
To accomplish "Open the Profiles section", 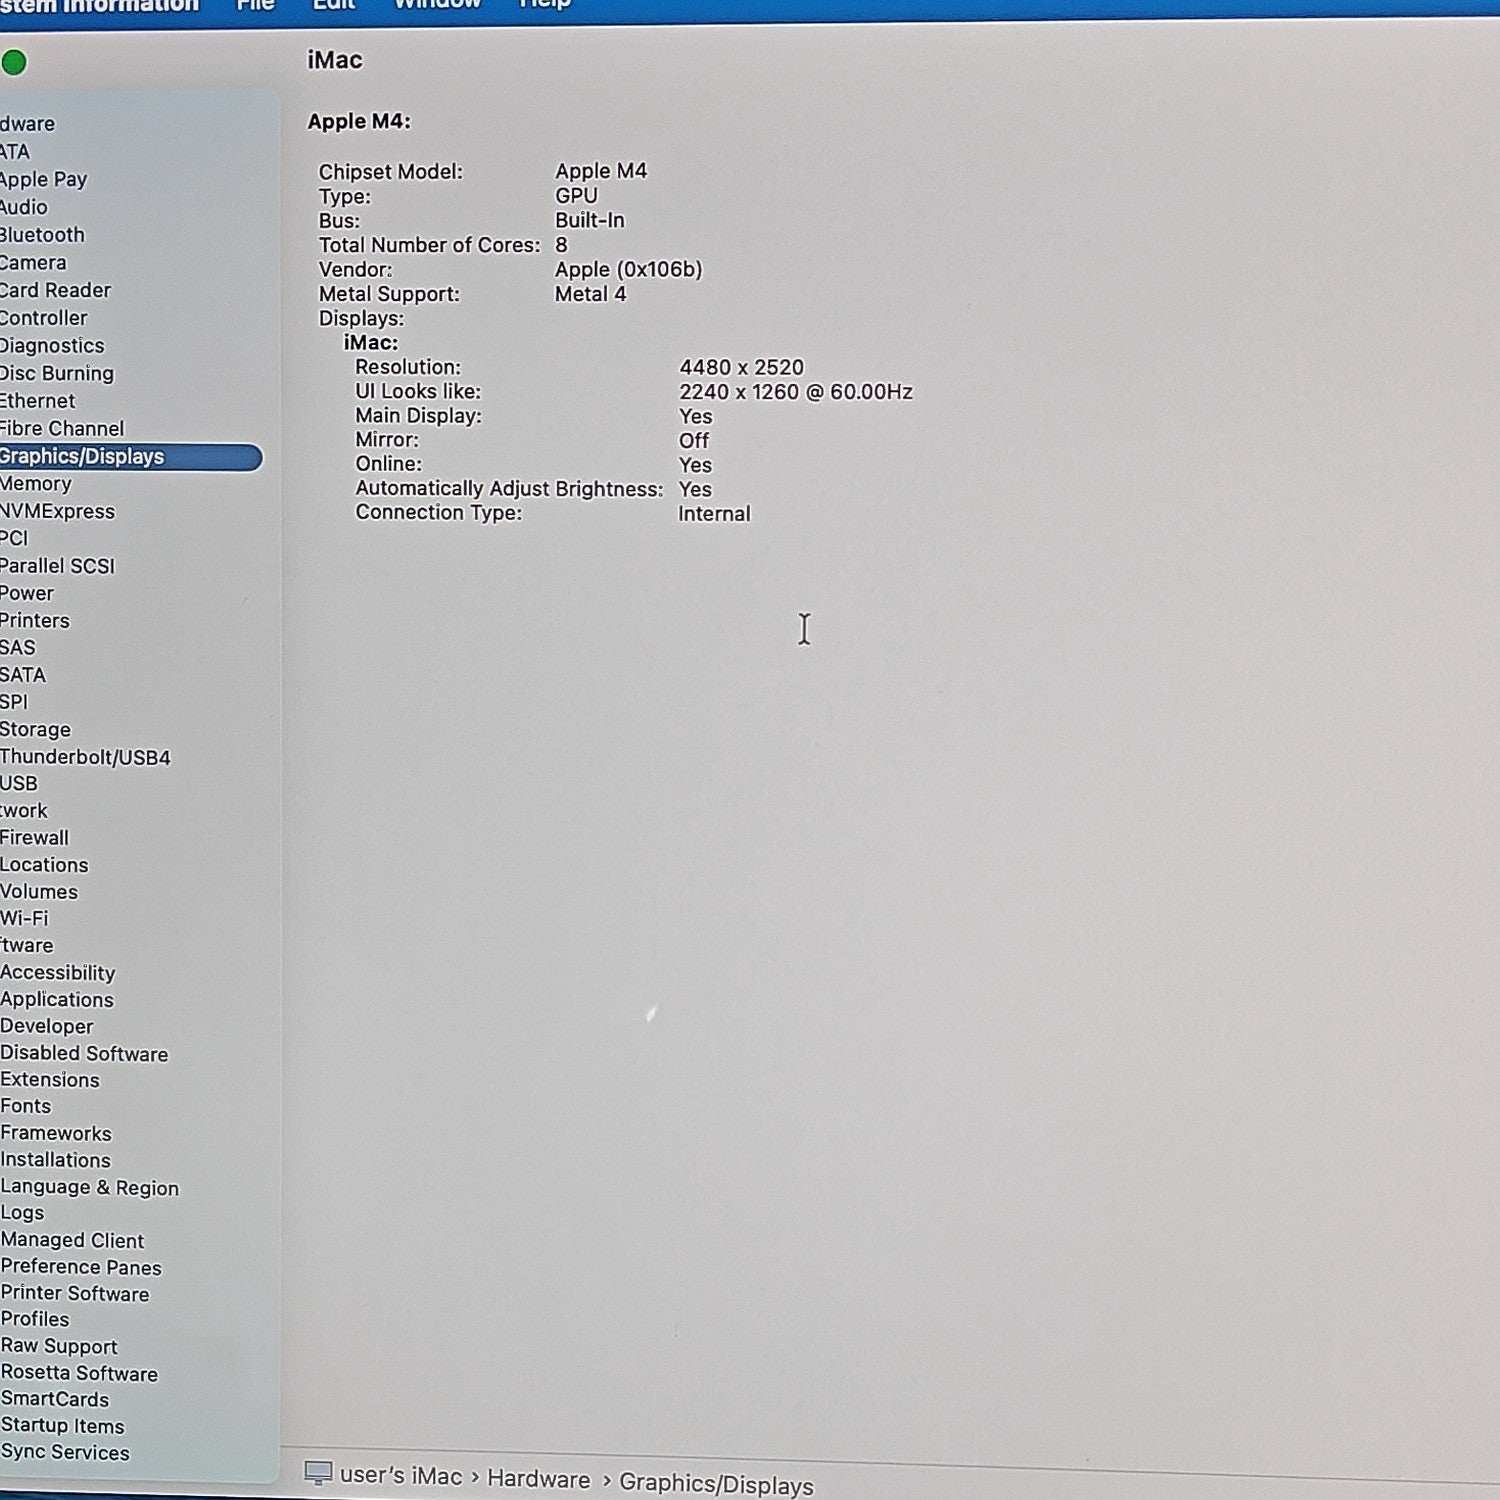I will click(35, 1319).
